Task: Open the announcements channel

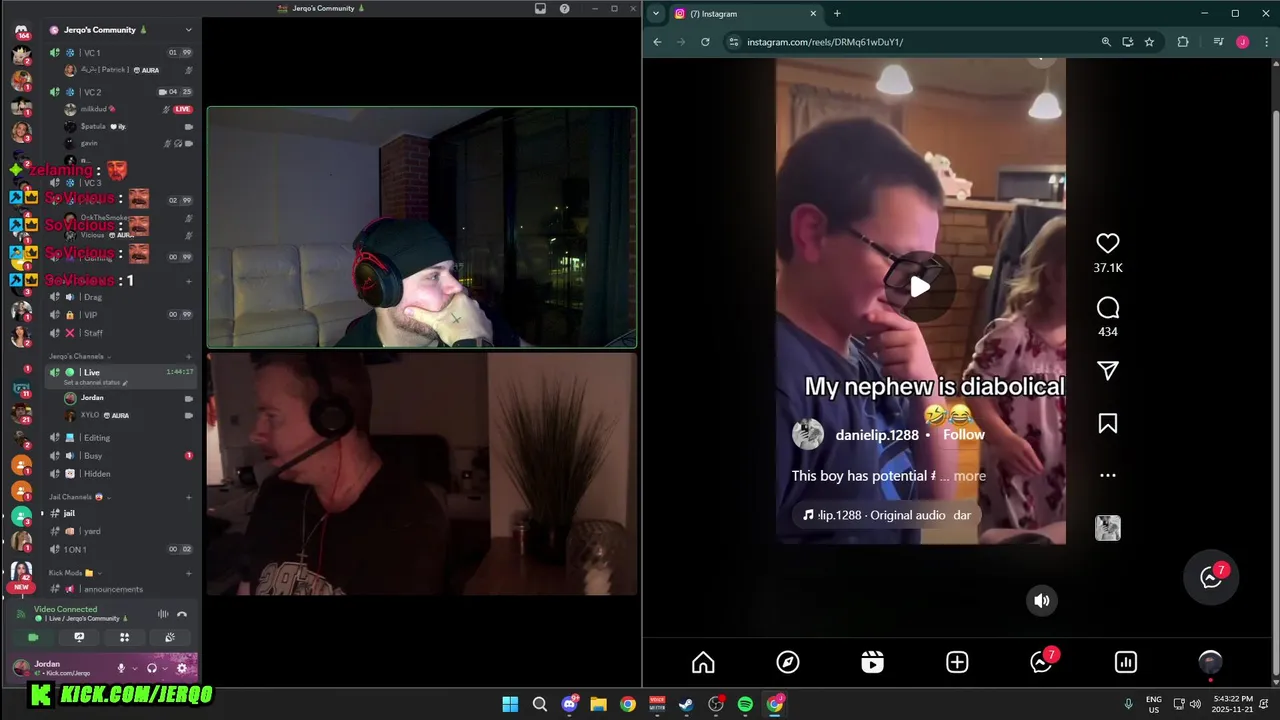Action: tap(120, 589)
